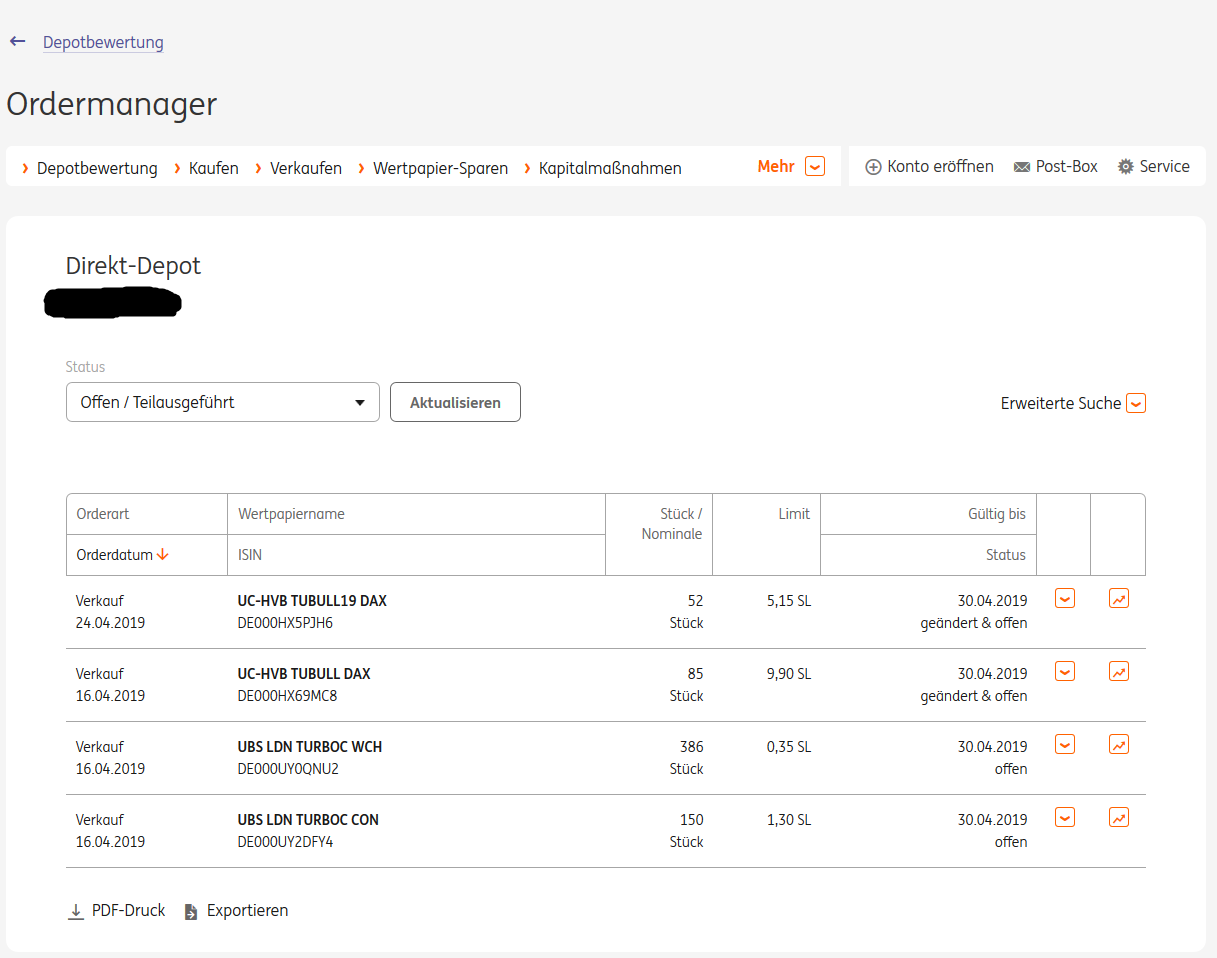Viewport: 1217px width, 958px height.
Task: Expand the Mehr menu chevron
Action: pos(815,167)
